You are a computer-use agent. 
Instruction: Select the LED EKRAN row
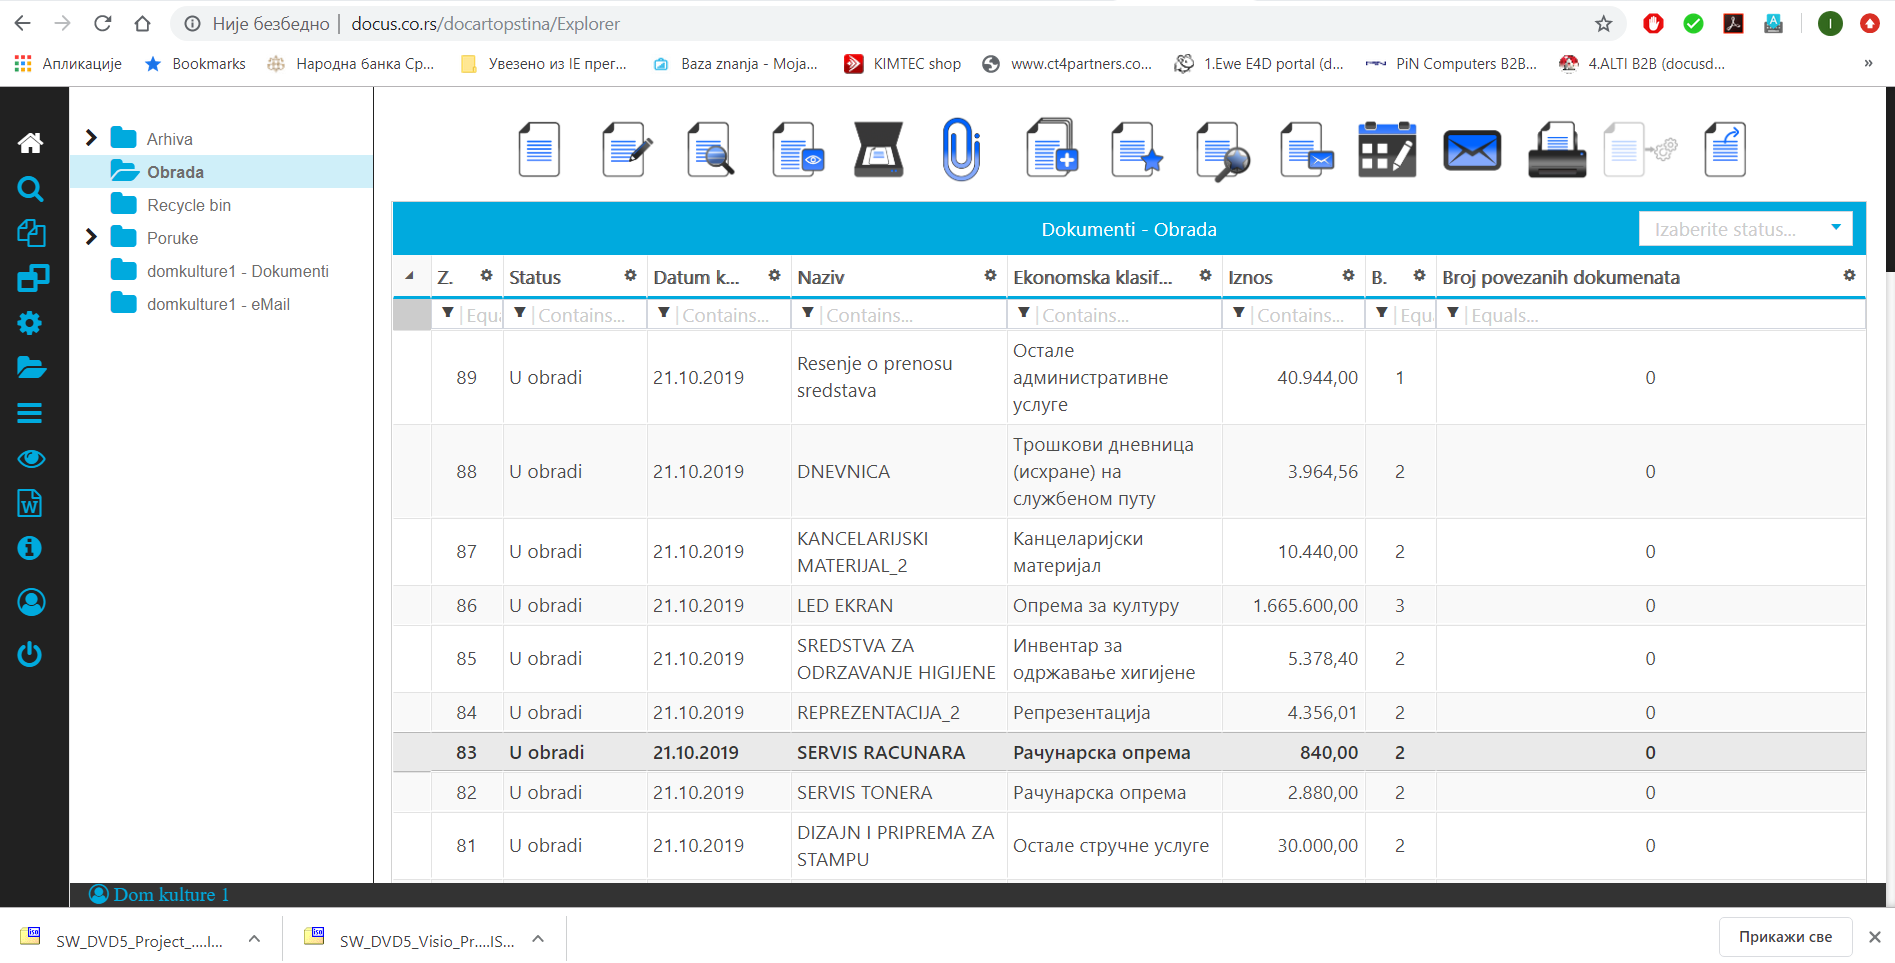[1129, 605]
